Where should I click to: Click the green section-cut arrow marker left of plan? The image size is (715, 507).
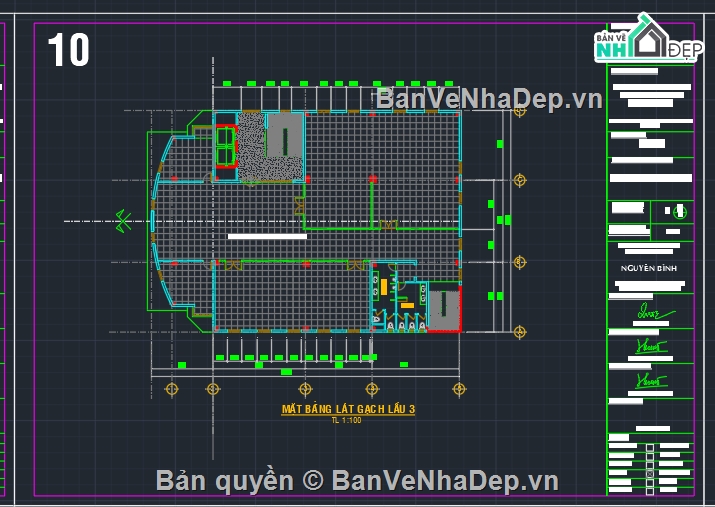(123, 221)
